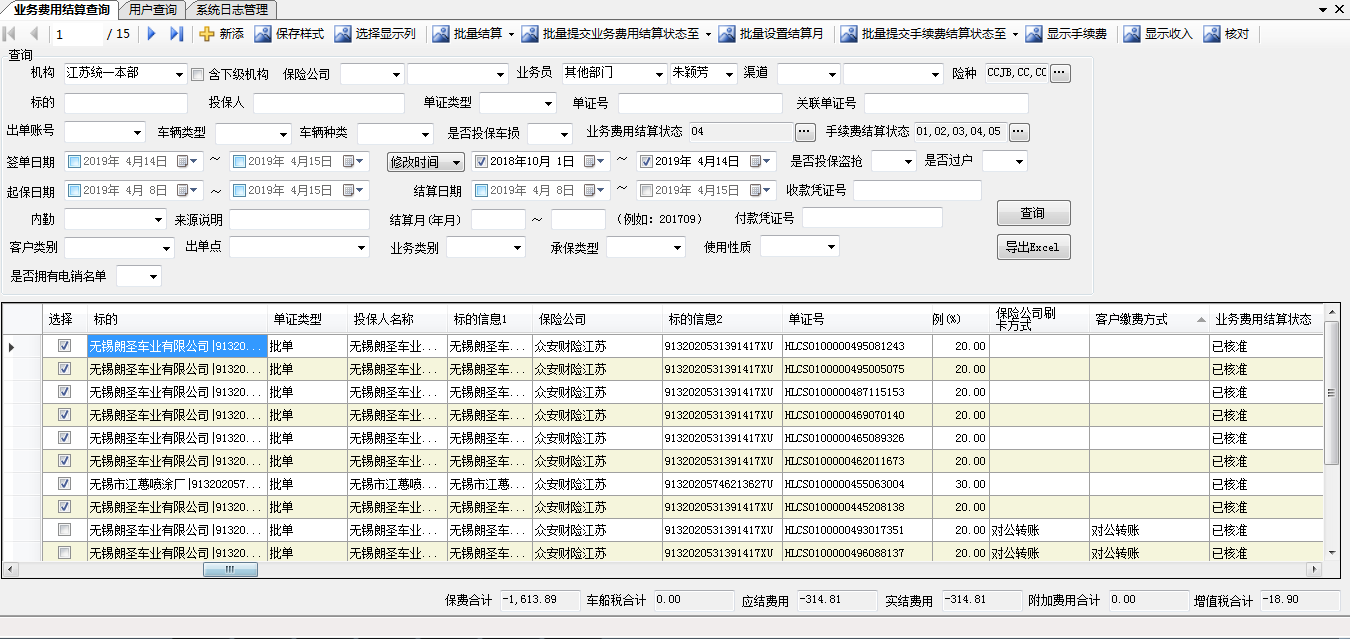Switch to the 用户查询 tab
This screenshot has width=1350, height=639.
(x=153, y=10)
